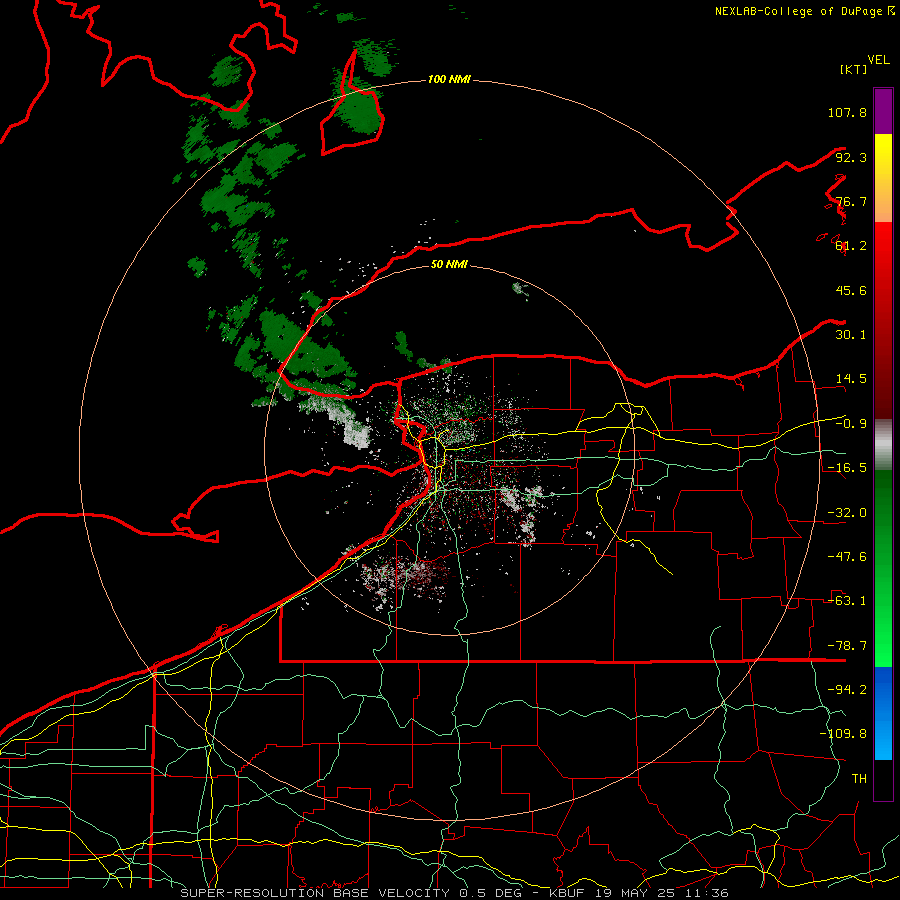The height and width of the screenshot is (900, 900).
Task: Click the -32.0 velocity scale value
Action: [847, 513]
